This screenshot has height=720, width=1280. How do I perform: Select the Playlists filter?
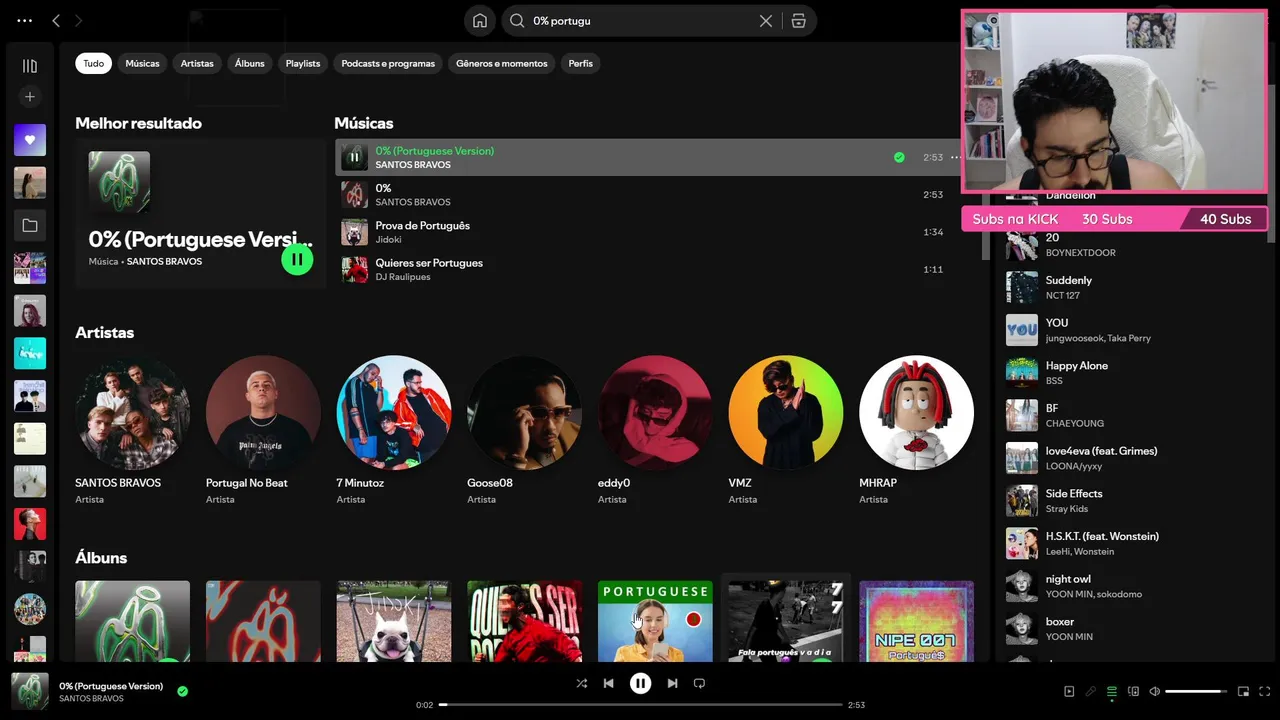303,63
